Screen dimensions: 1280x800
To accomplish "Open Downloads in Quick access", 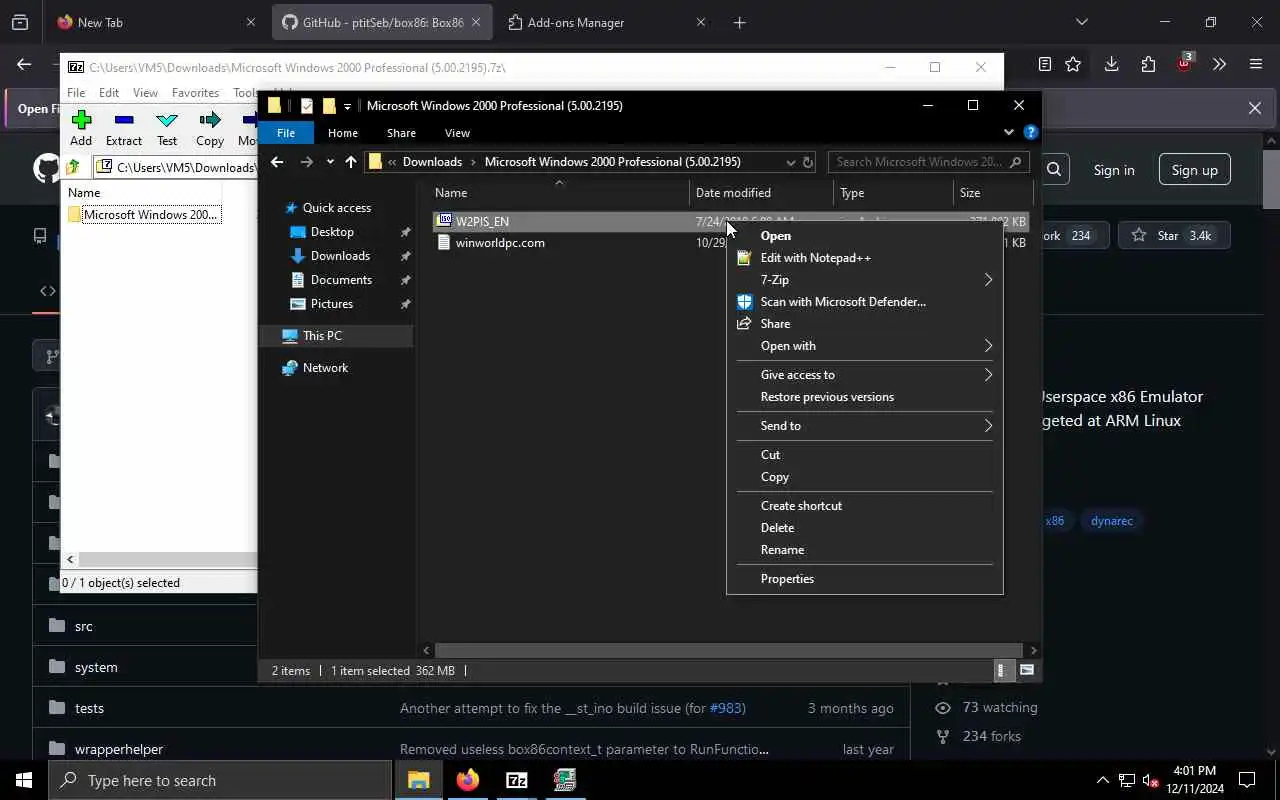I will pos(340,256).
